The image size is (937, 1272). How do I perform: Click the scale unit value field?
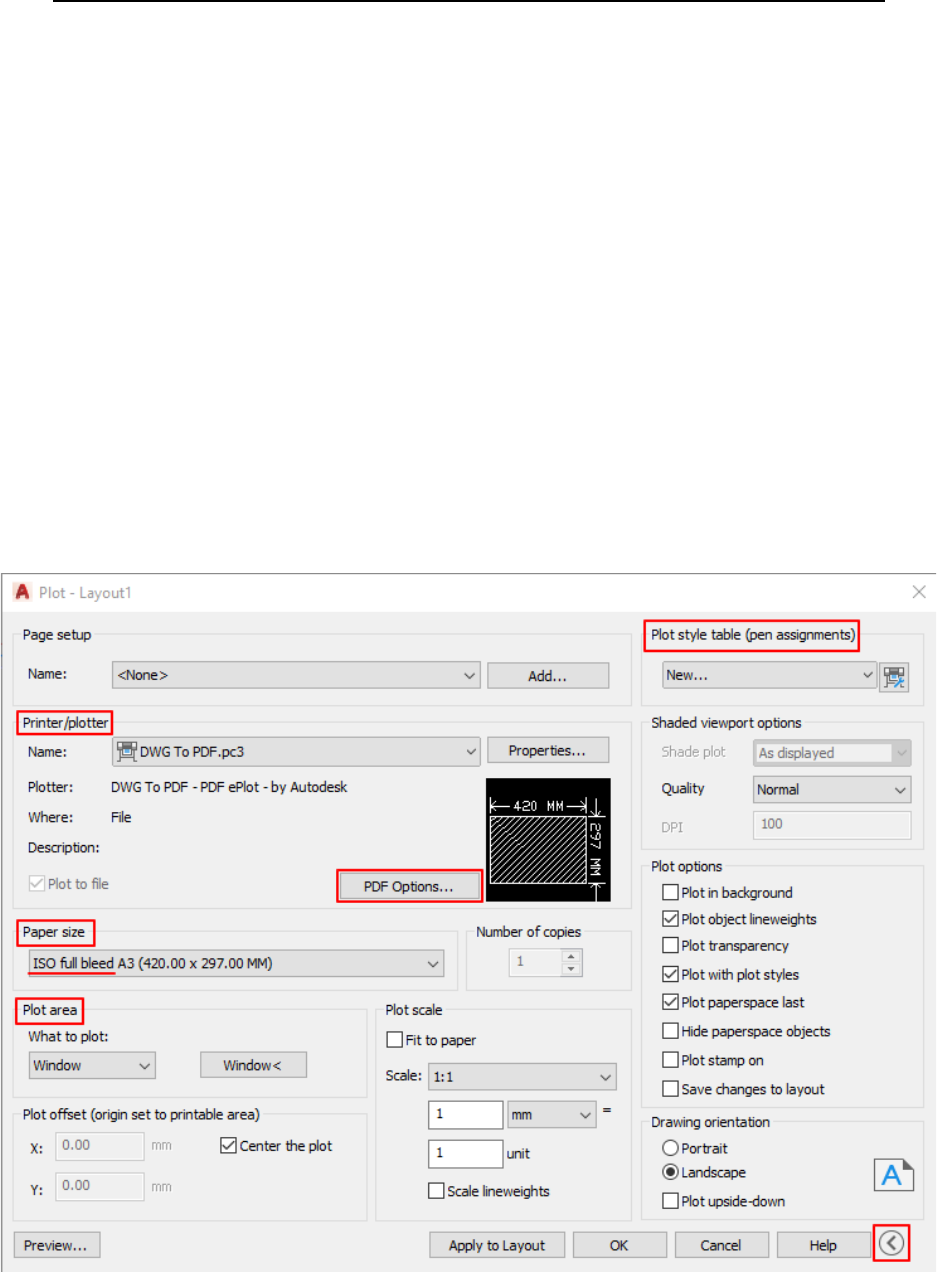pyautogui.click(x=466, y=1154)
